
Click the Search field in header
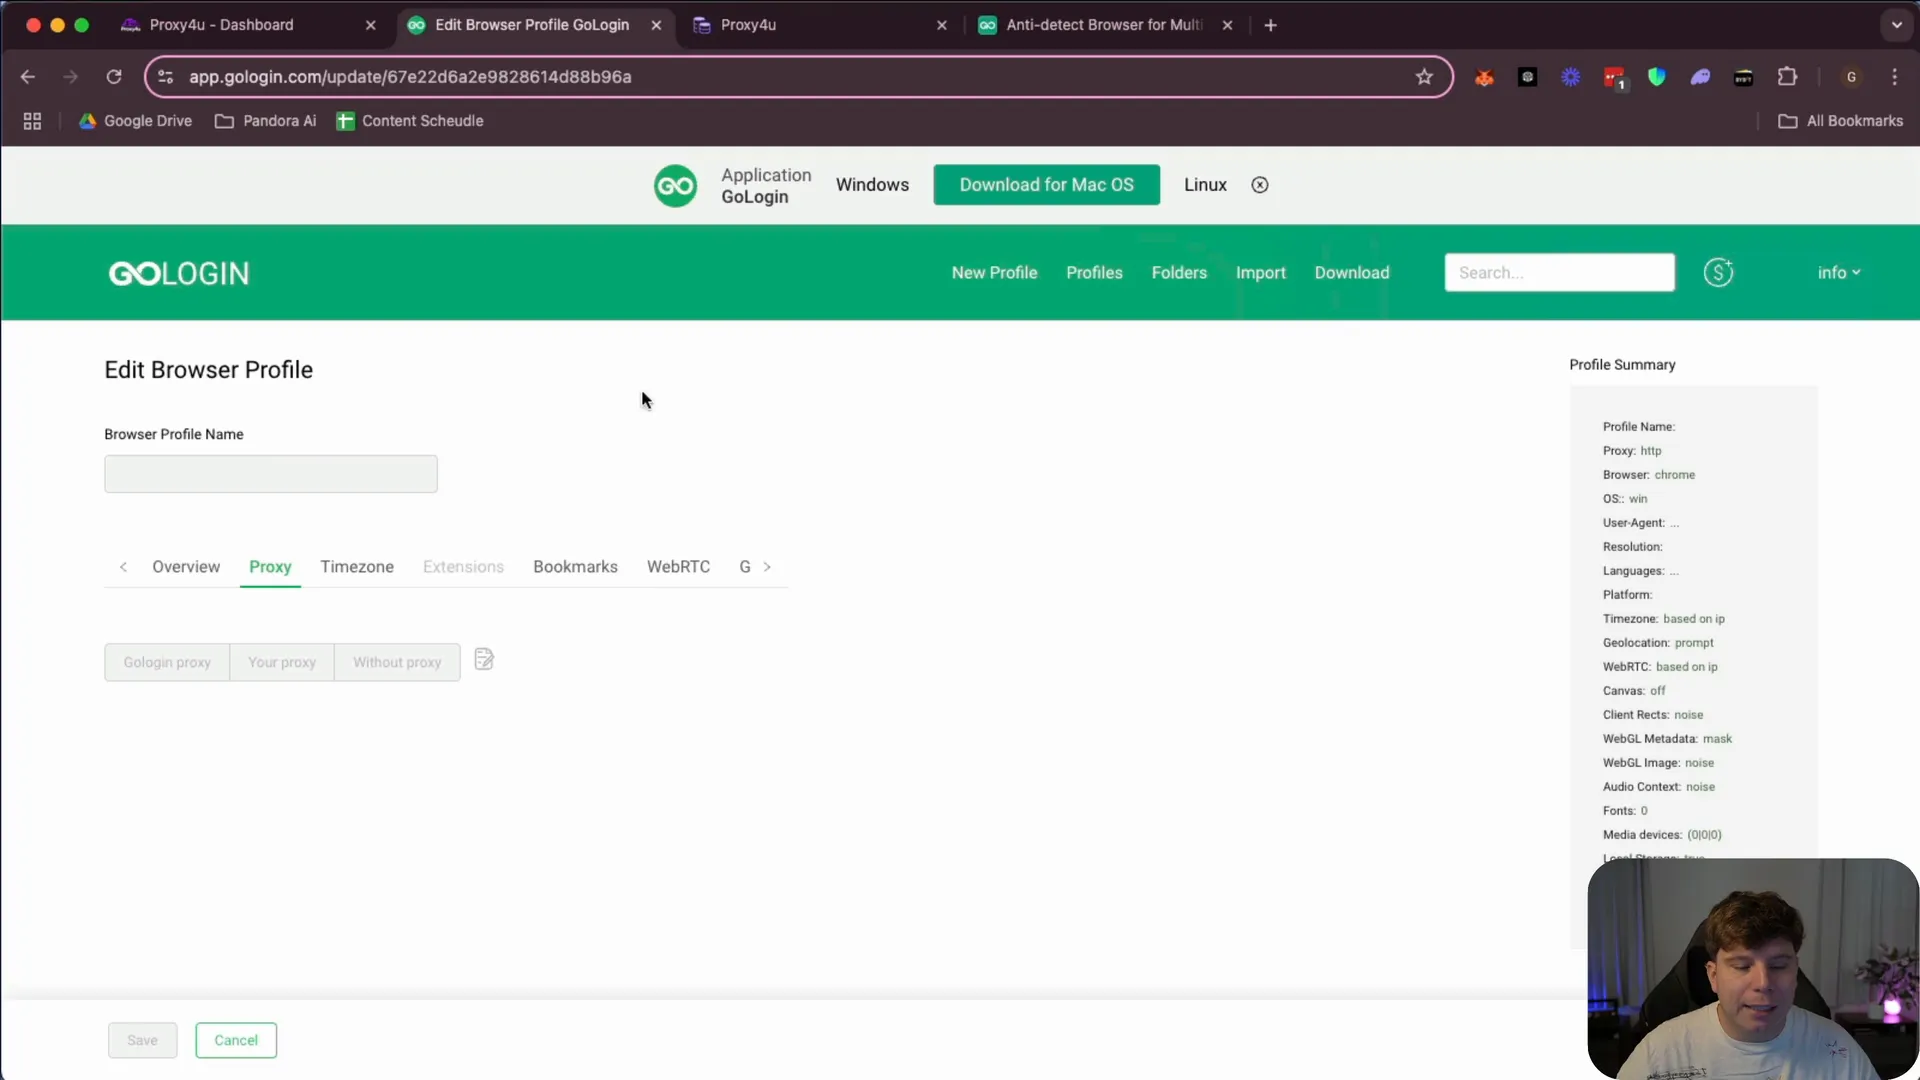click(1559, 272)
